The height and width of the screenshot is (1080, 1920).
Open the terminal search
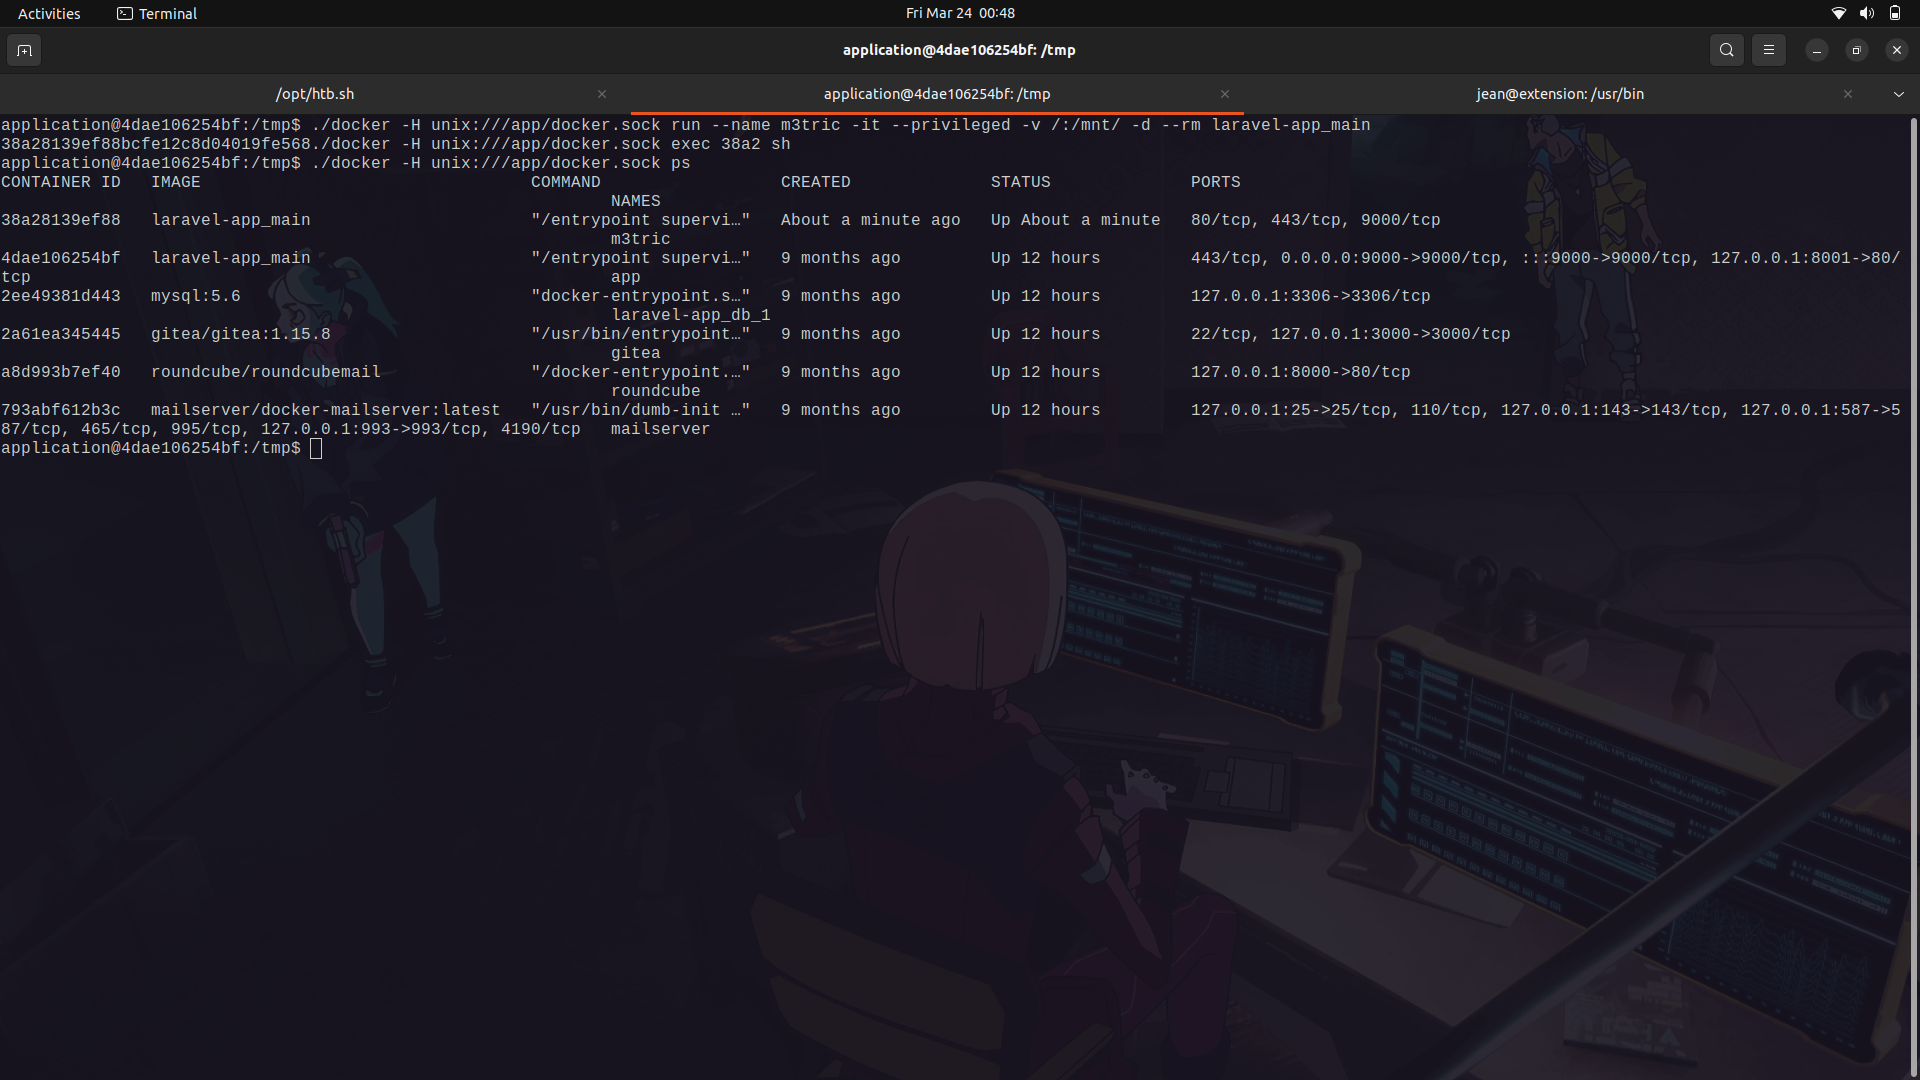pyautogui.click(x=1727, y=50)
